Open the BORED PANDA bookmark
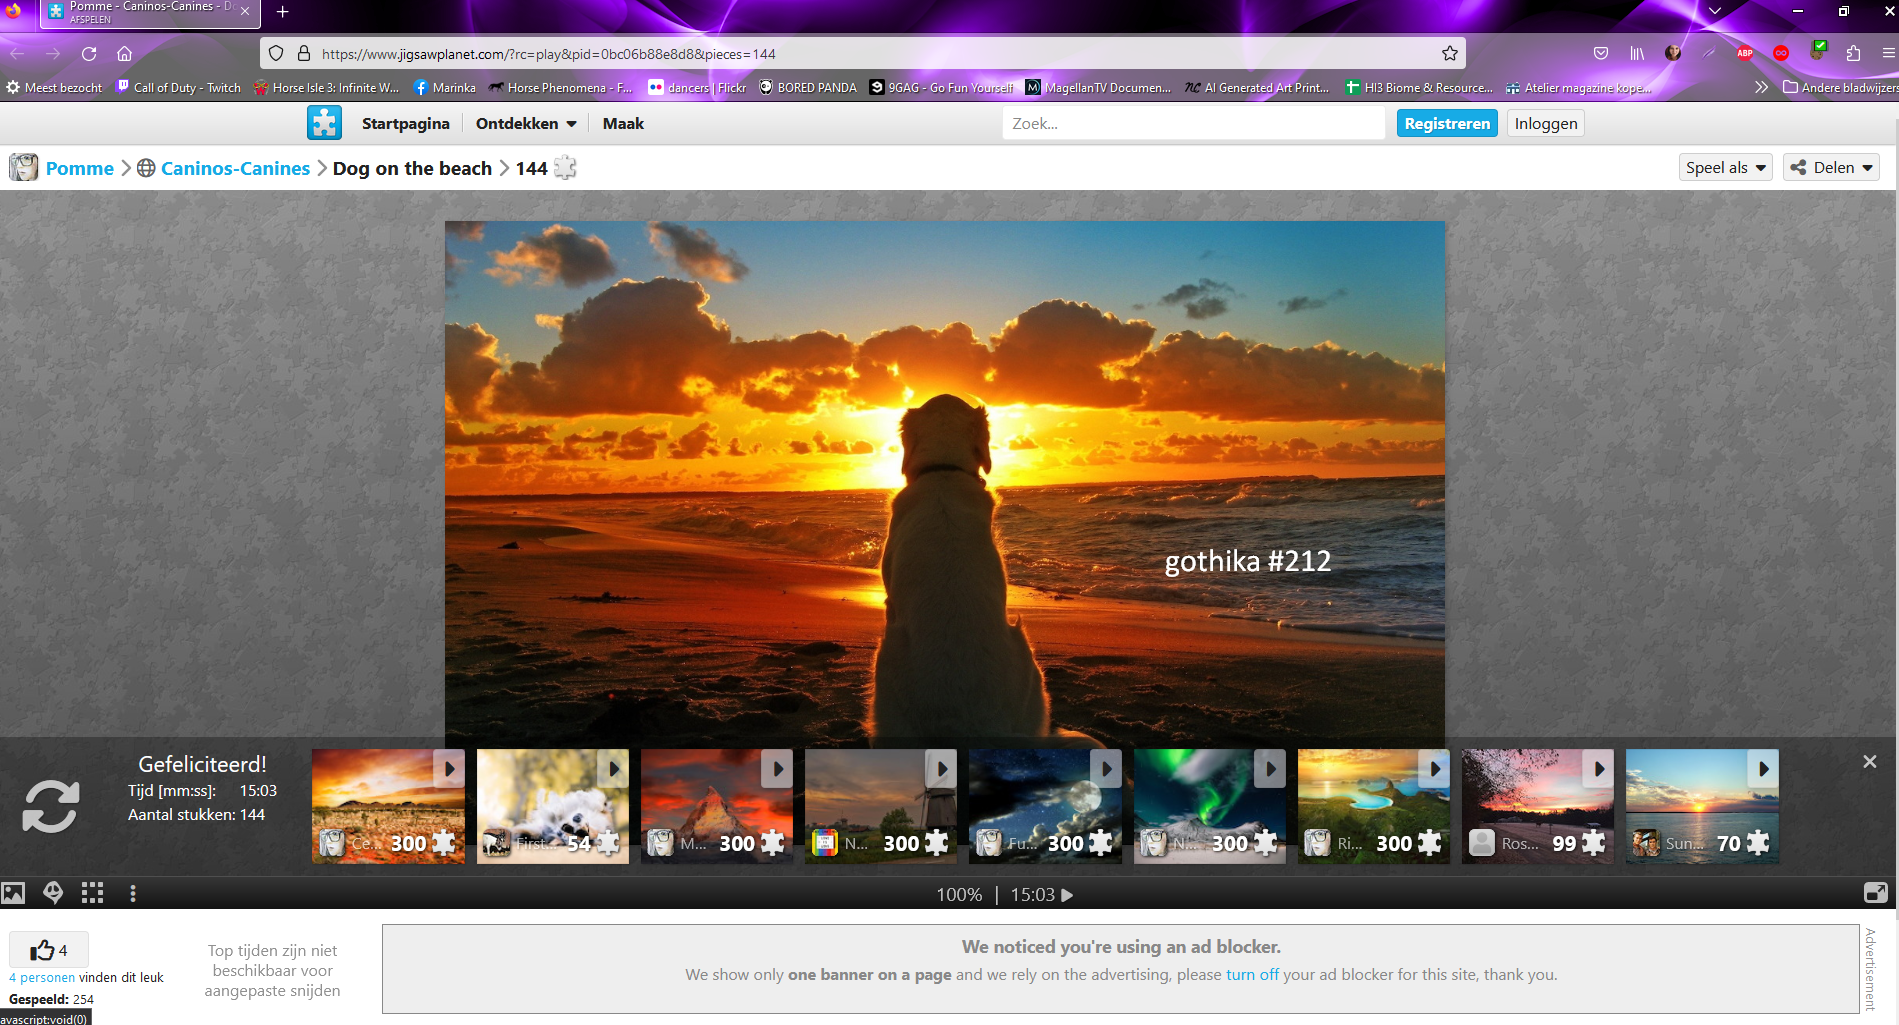 point(807,88)
